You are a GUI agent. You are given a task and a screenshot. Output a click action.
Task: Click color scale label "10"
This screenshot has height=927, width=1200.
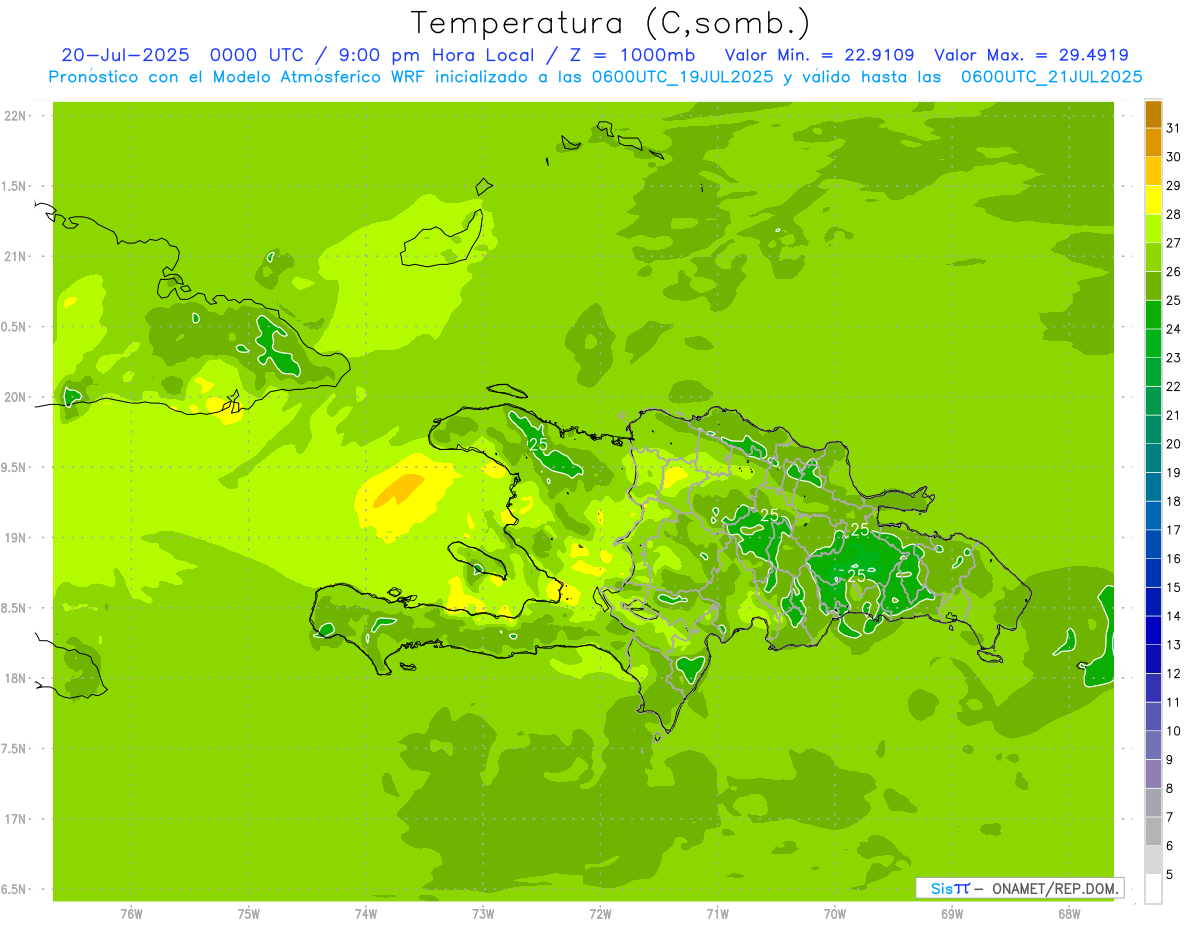click(1174, 731)
